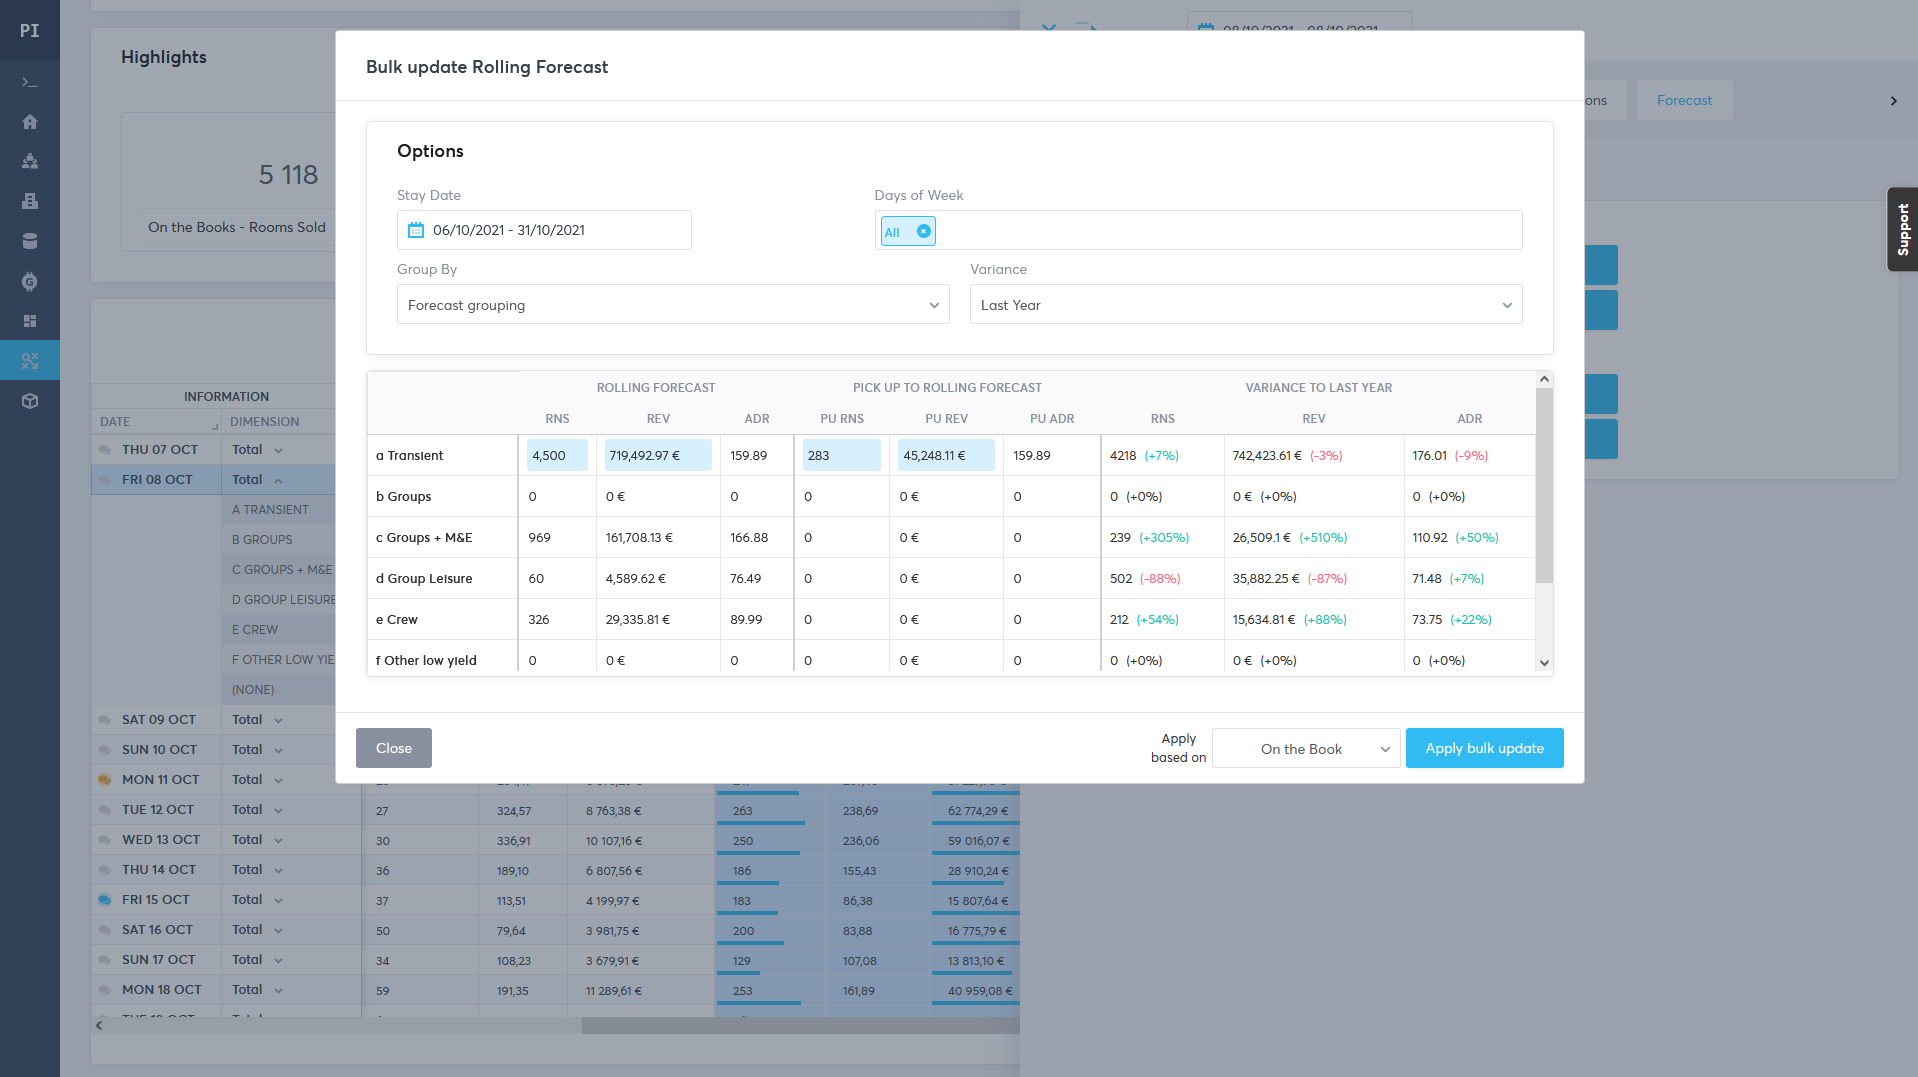The height and width of the screenshot is (1077, 1918).
Task: Open the orange comment icon for MON 11 OCT
Action: [x=104, y=780]
